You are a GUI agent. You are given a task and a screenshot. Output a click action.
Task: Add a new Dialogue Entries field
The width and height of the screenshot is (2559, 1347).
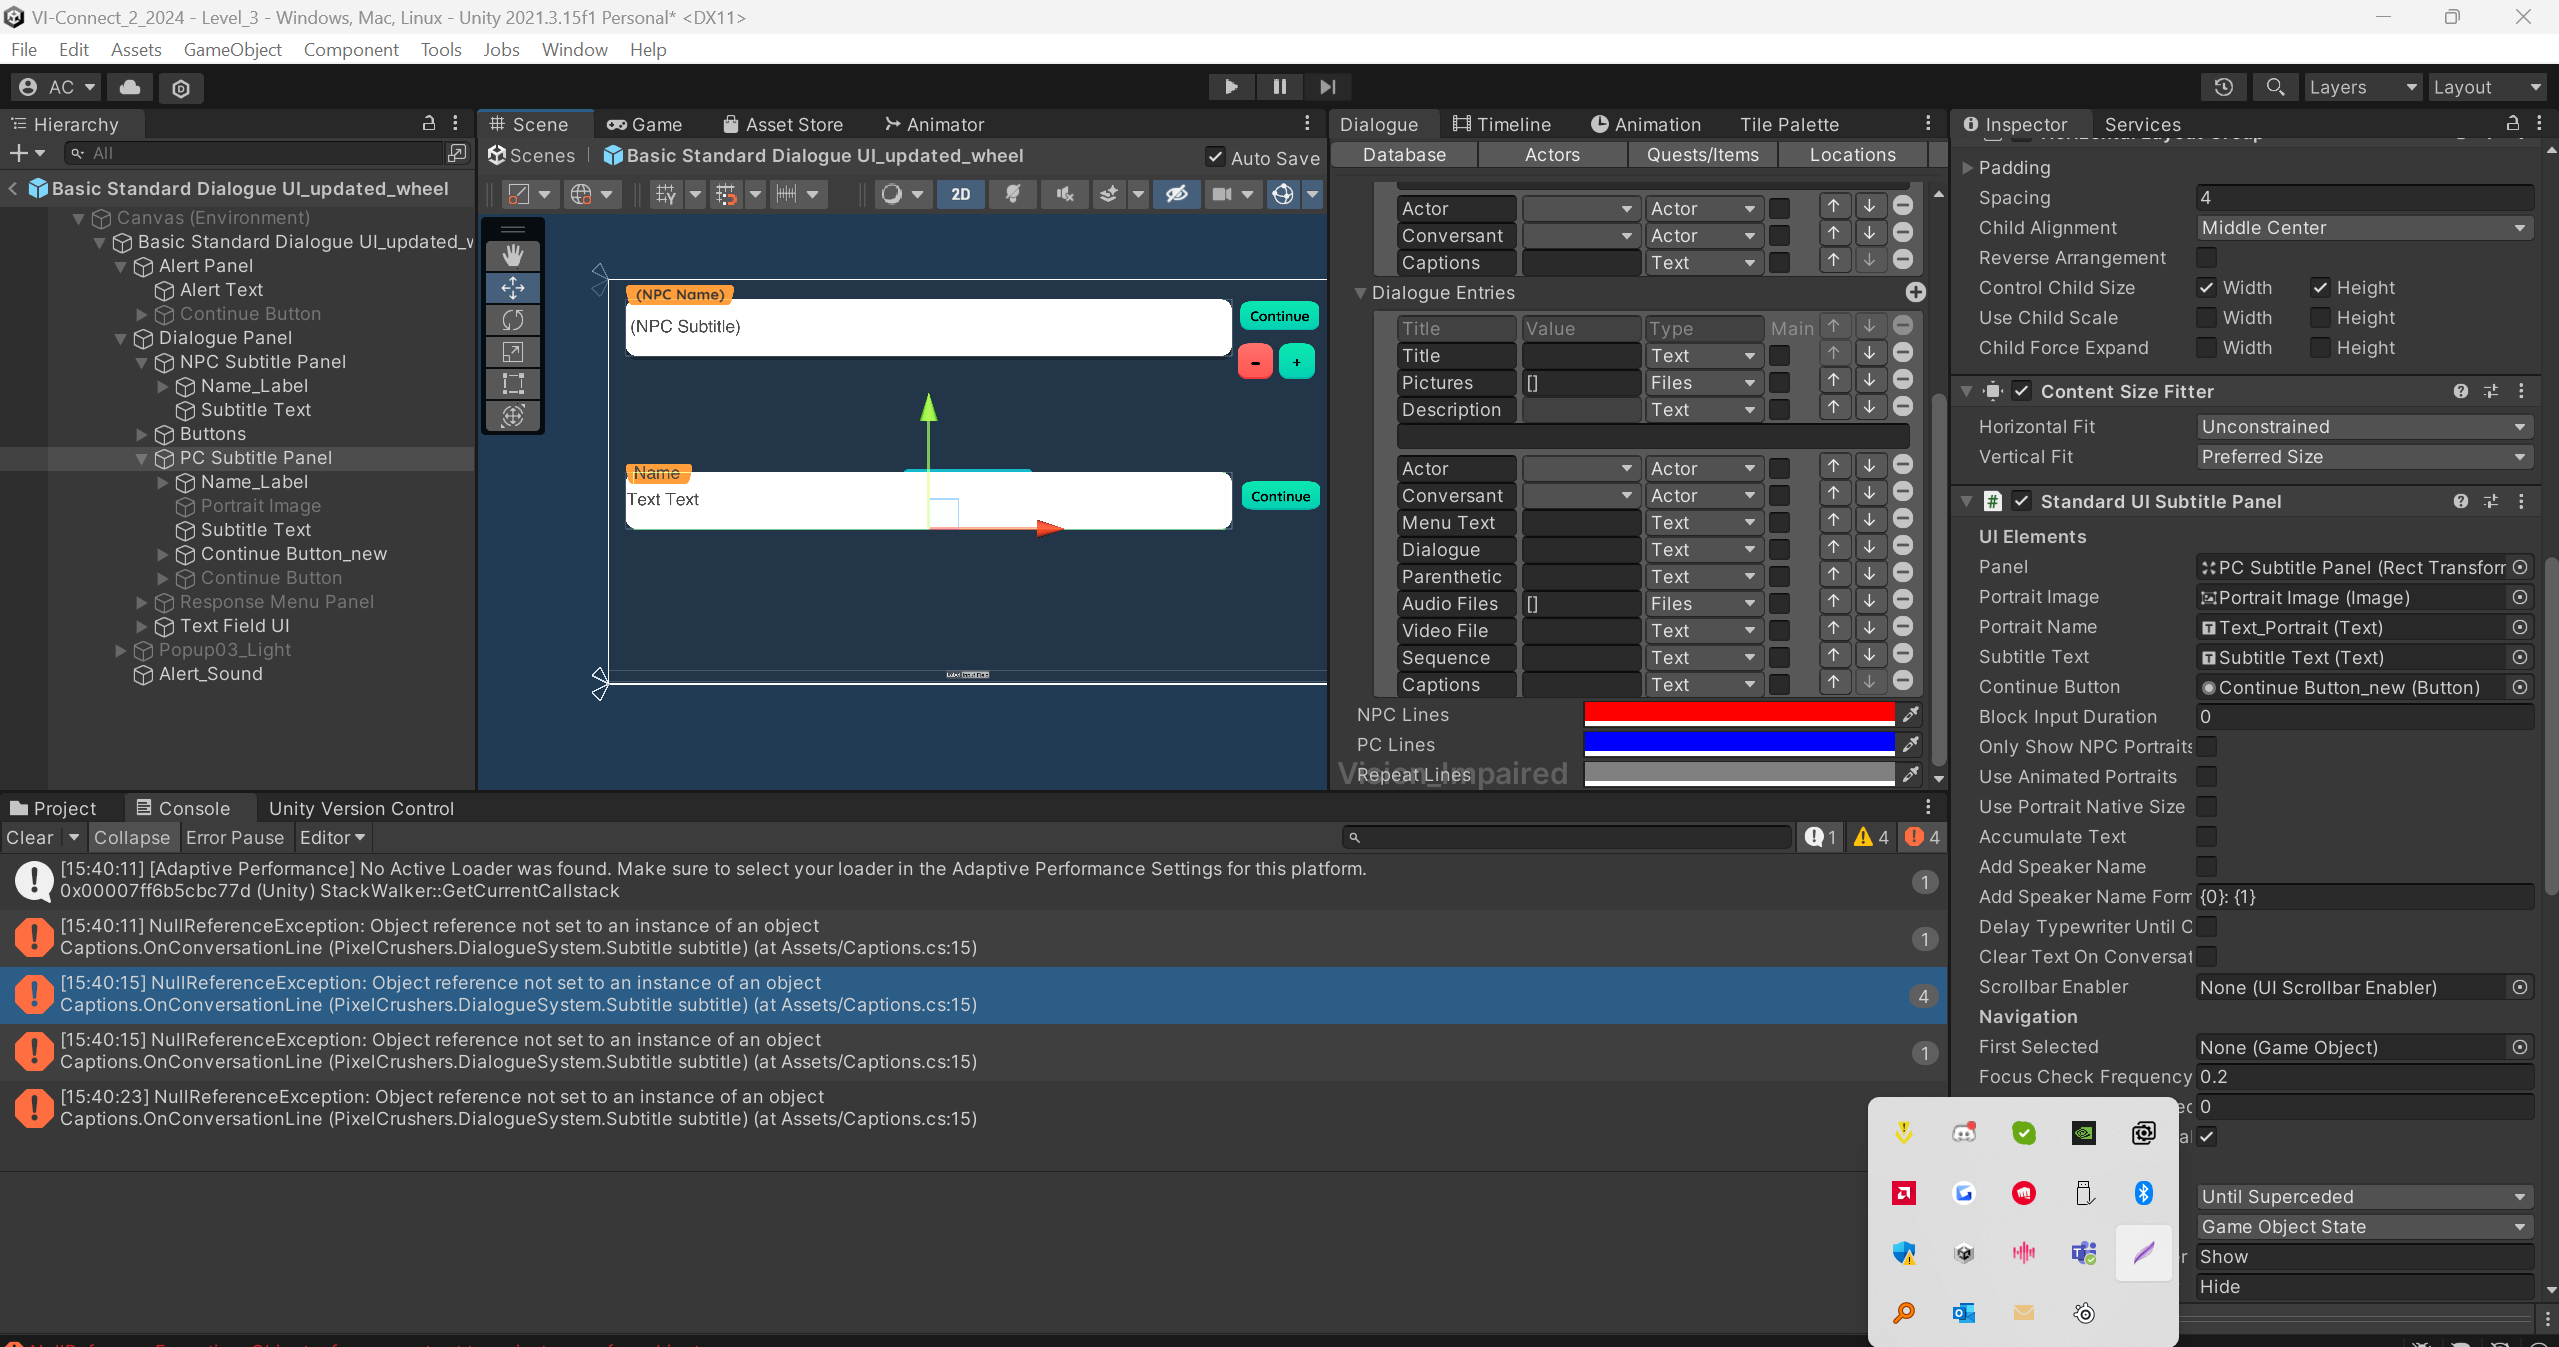point(1915,292)
